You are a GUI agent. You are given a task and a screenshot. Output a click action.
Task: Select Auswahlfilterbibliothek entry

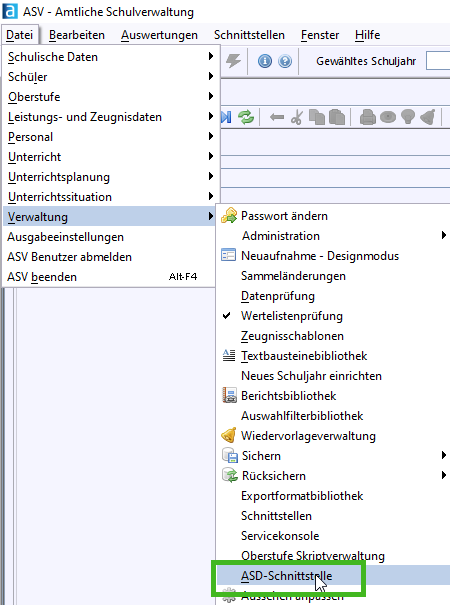(x=334, y=416)
